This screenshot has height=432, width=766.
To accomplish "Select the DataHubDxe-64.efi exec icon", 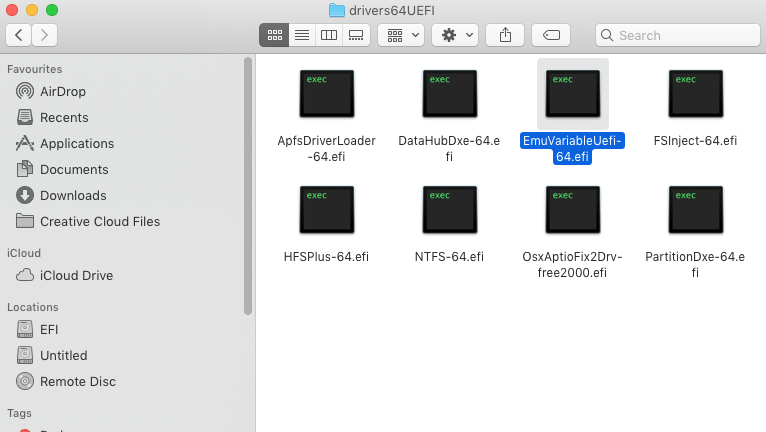I will click(450, 93).
